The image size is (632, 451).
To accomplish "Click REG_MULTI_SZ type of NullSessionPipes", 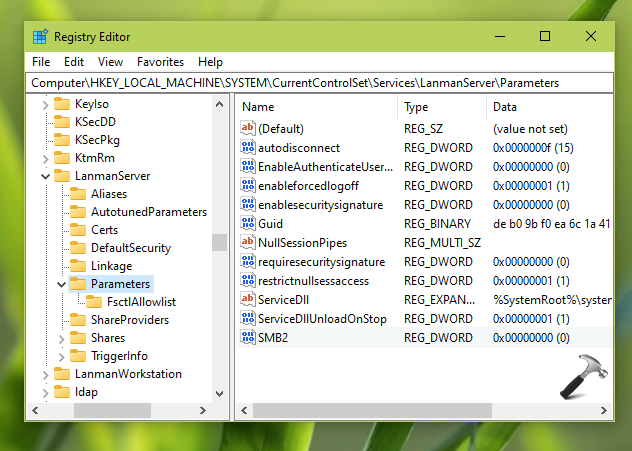I will click(442, 243).
